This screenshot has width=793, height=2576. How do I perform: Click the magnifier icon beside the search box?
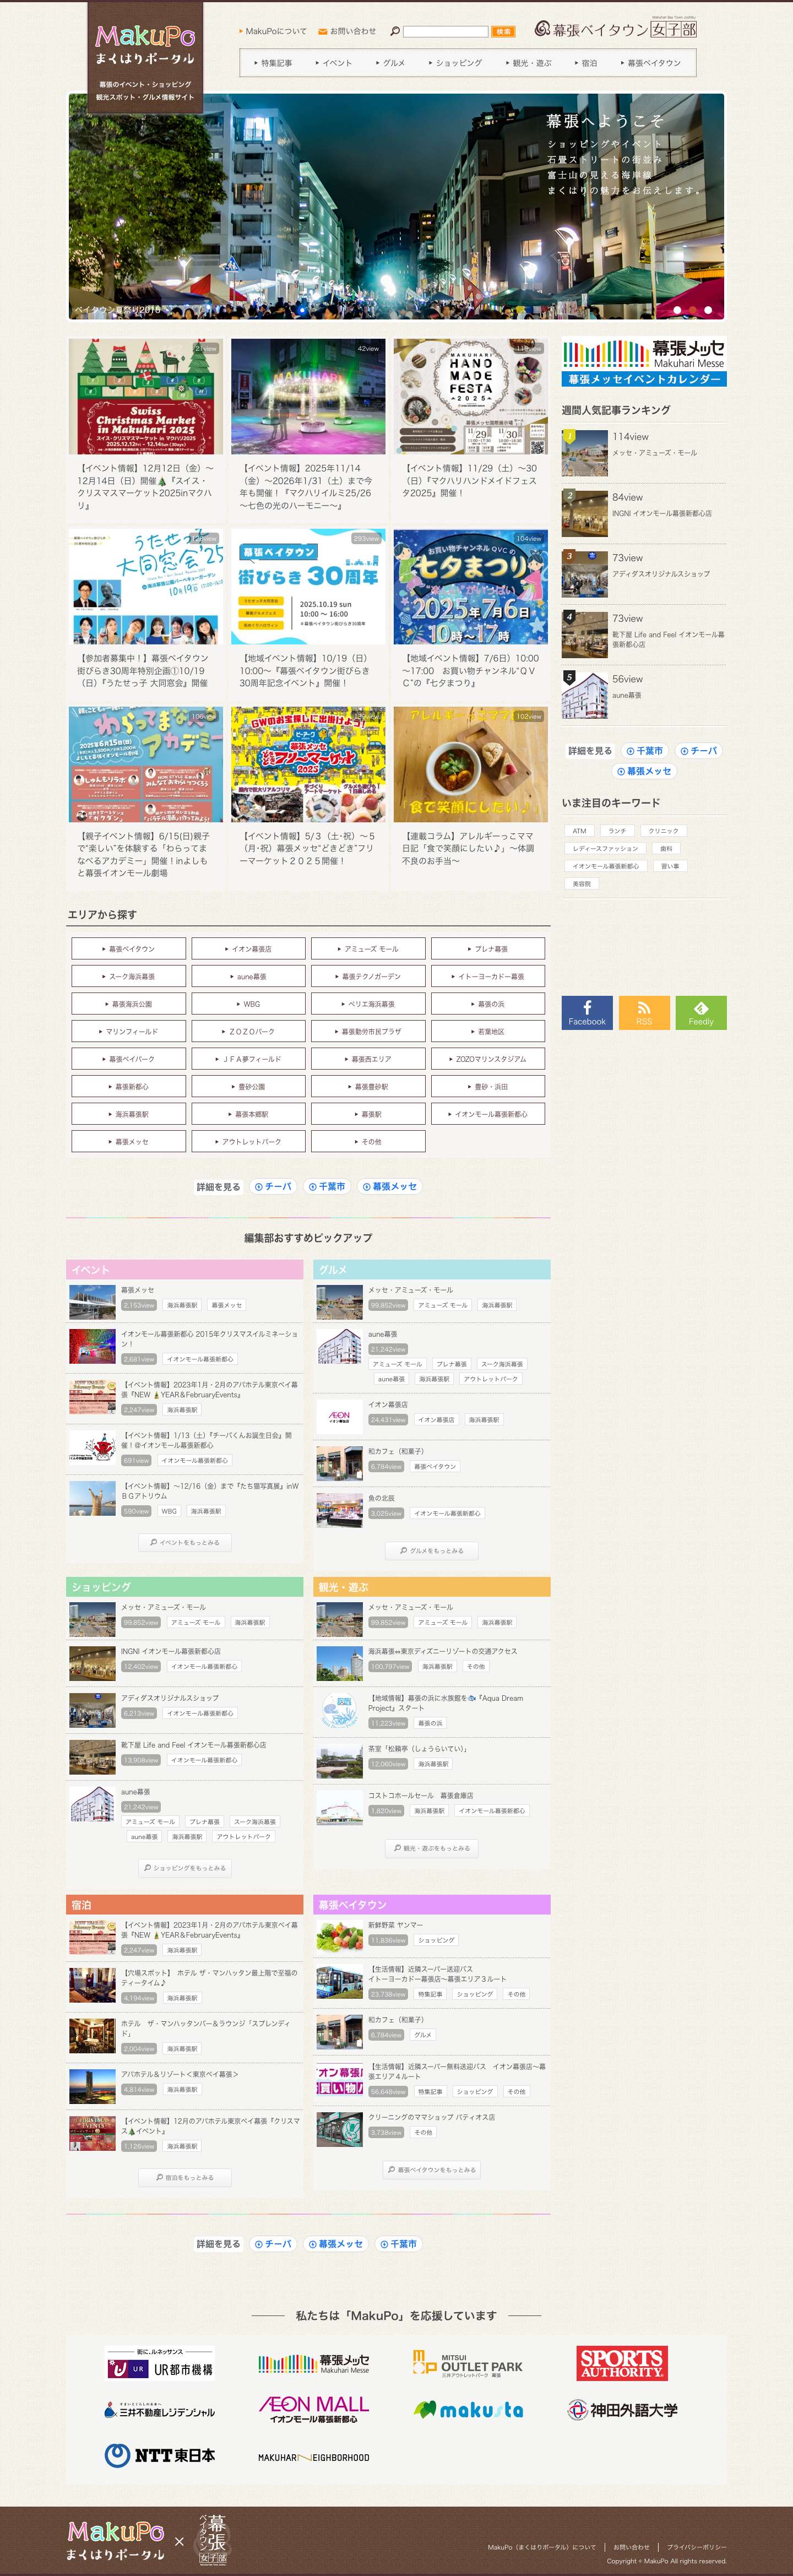click(395, 31)
